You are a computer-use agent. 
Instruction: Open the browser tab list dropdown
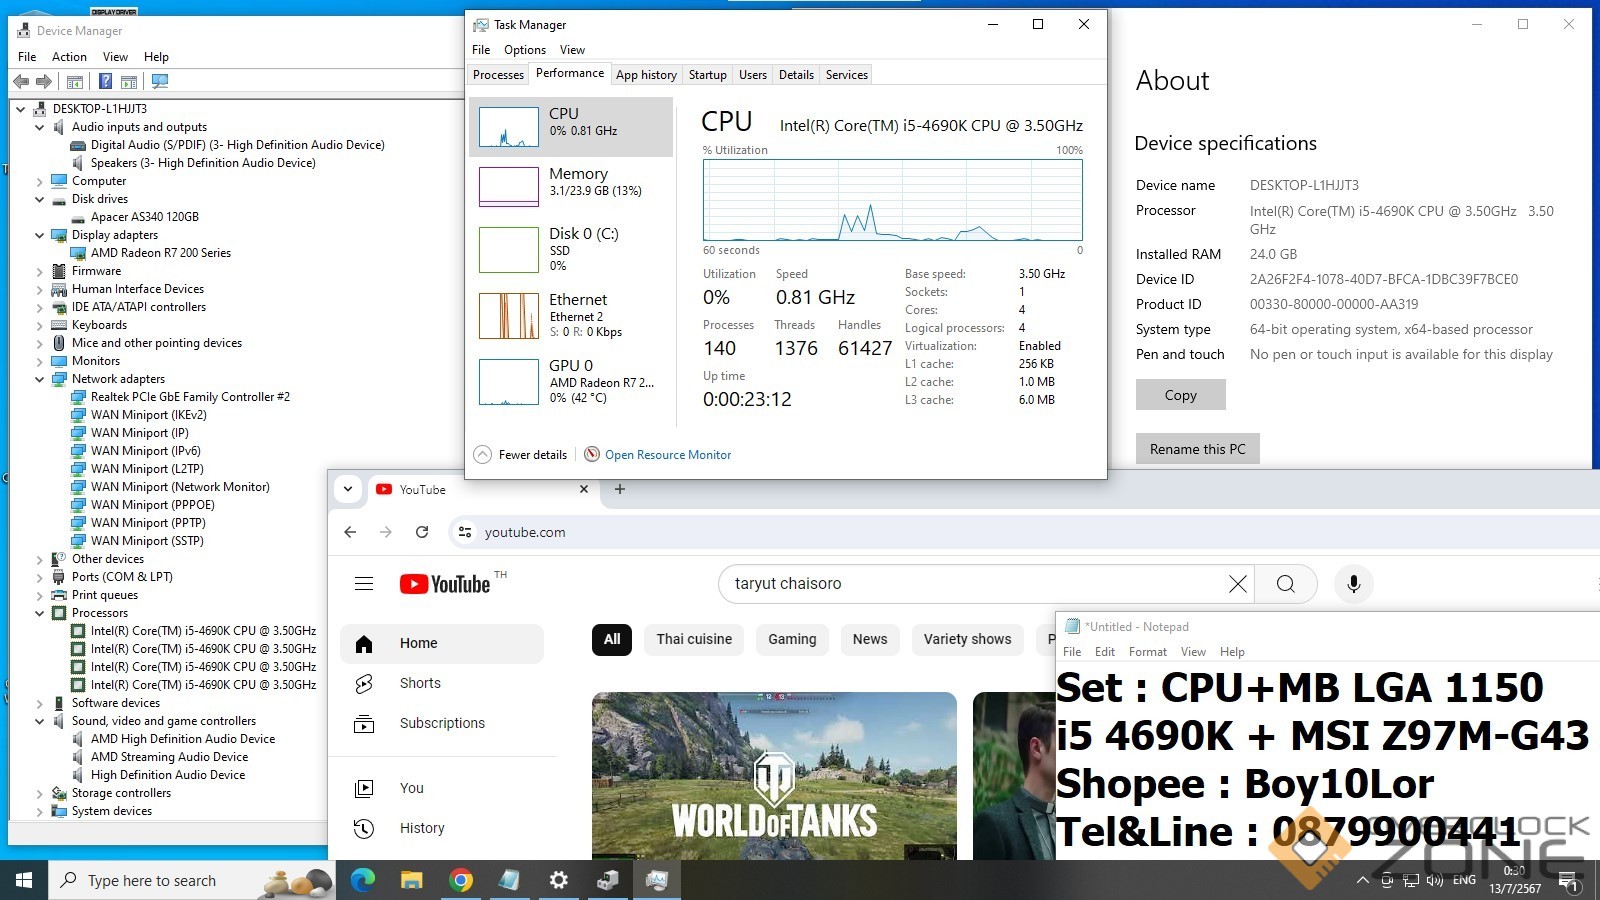(348, 490)
